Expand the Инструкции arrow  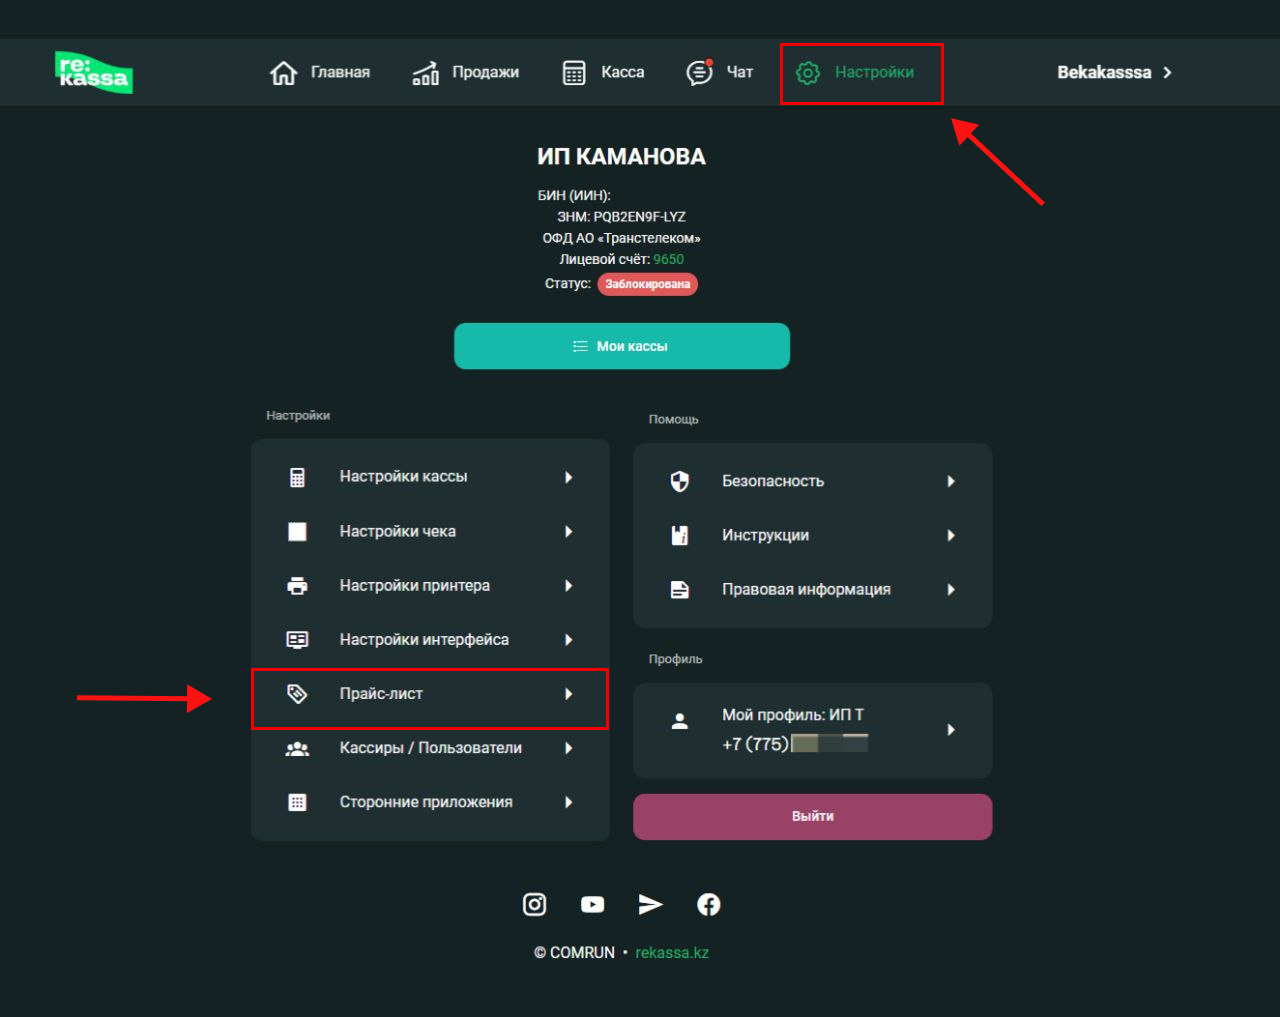click(x=950, y=536)
